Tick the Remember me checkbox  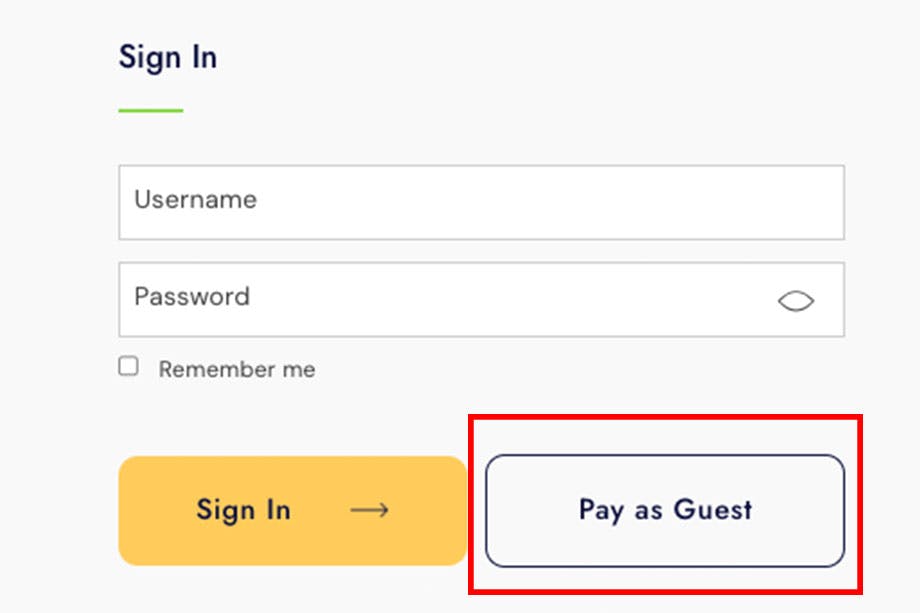pos(129,366)
